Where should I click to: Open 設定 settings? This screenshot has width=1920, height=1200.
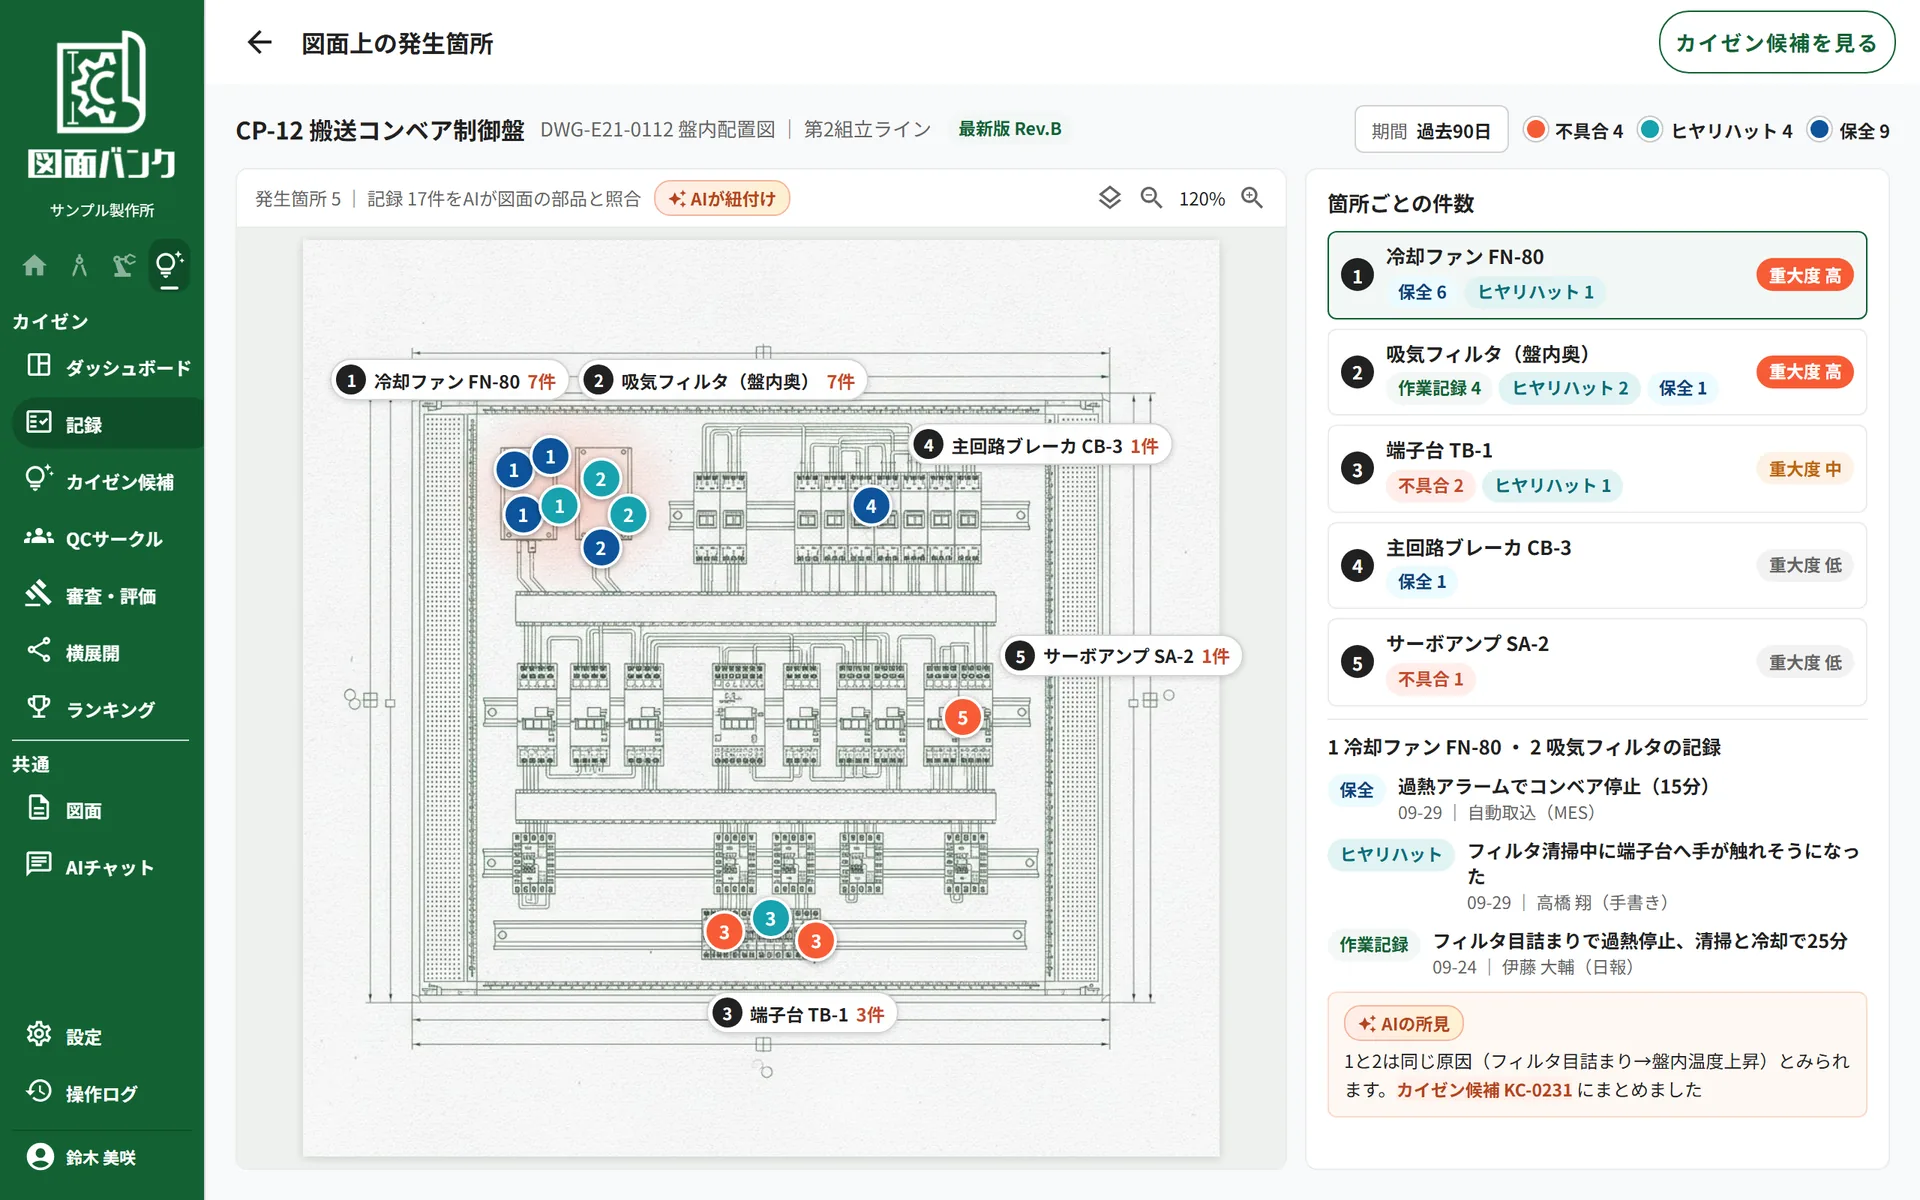pos(108,1036)
